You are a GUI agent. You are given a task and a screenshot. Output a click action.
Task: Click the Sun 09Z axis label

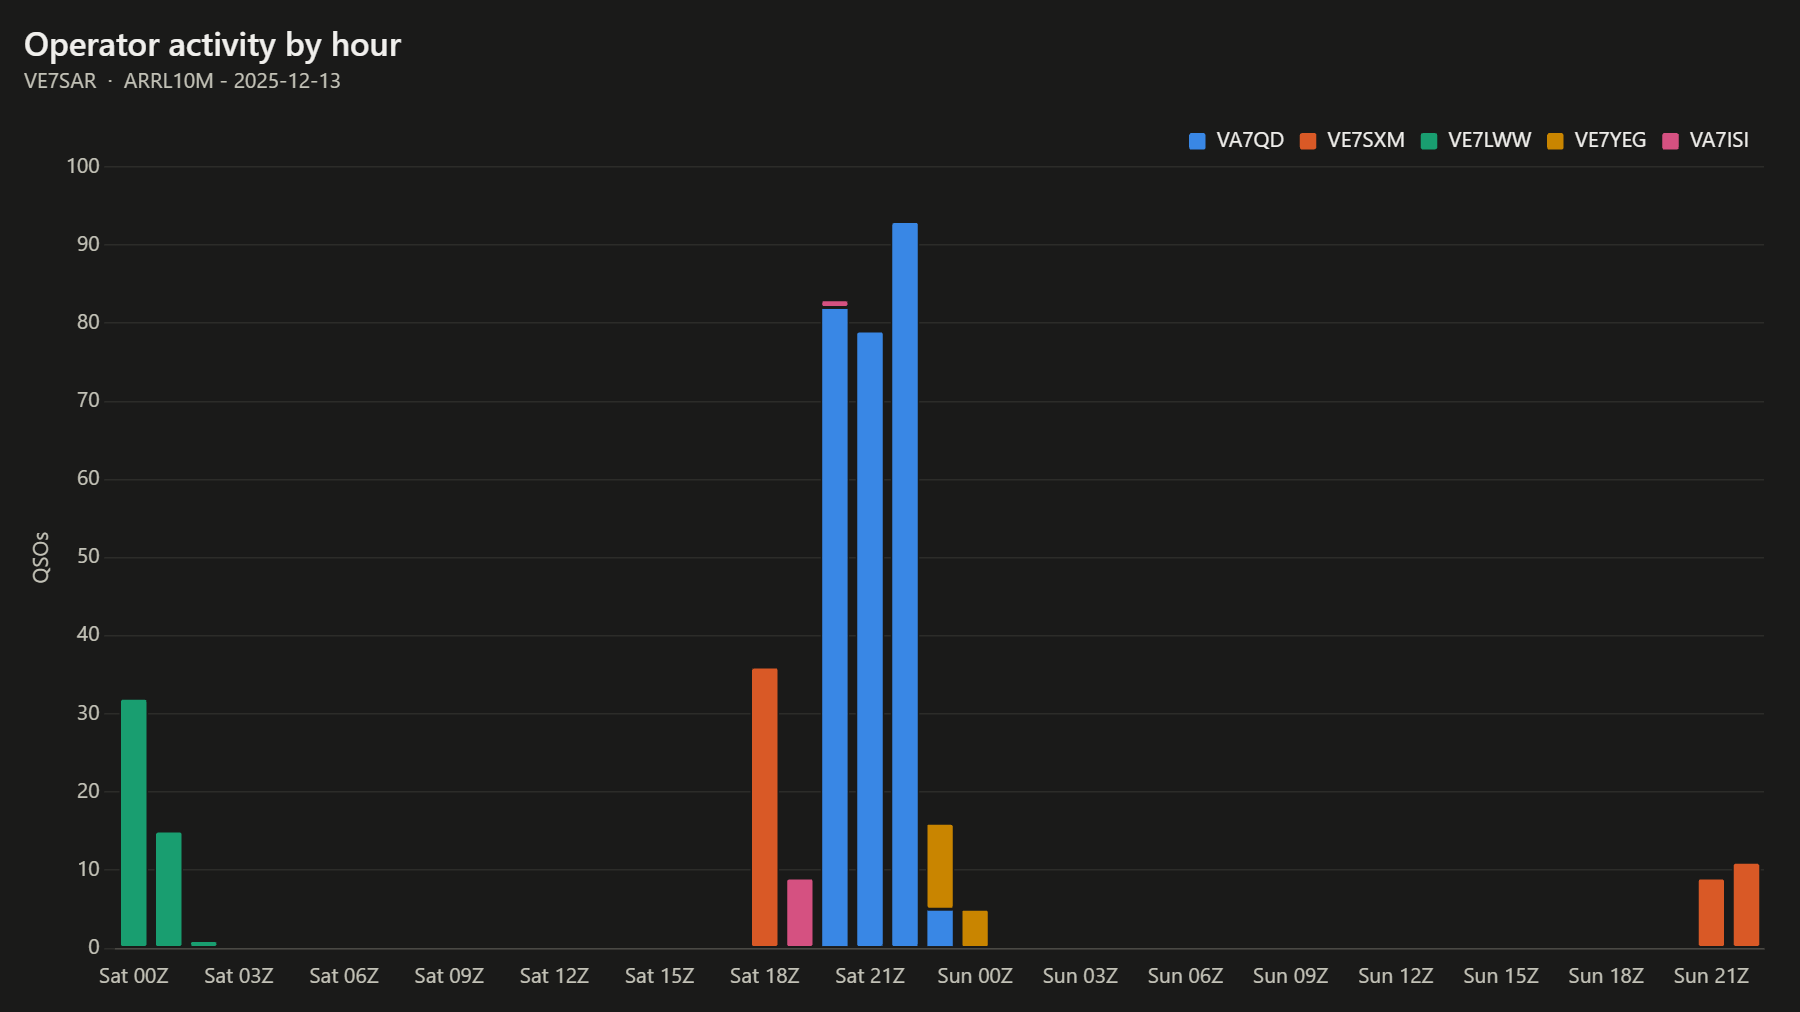(x=1290, y=976)
